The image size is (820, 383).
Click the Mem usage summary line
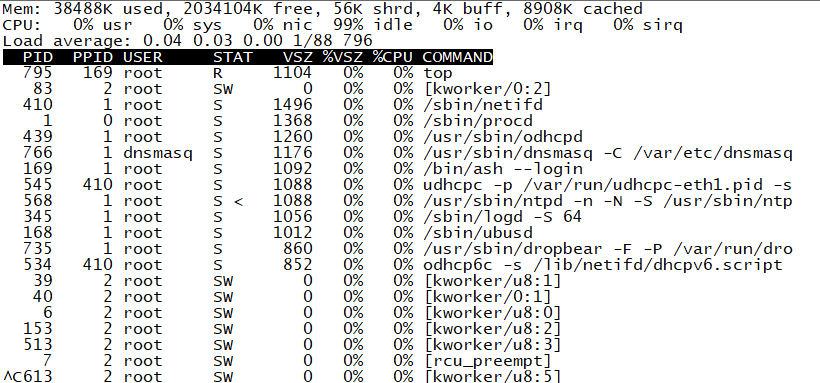323,9
